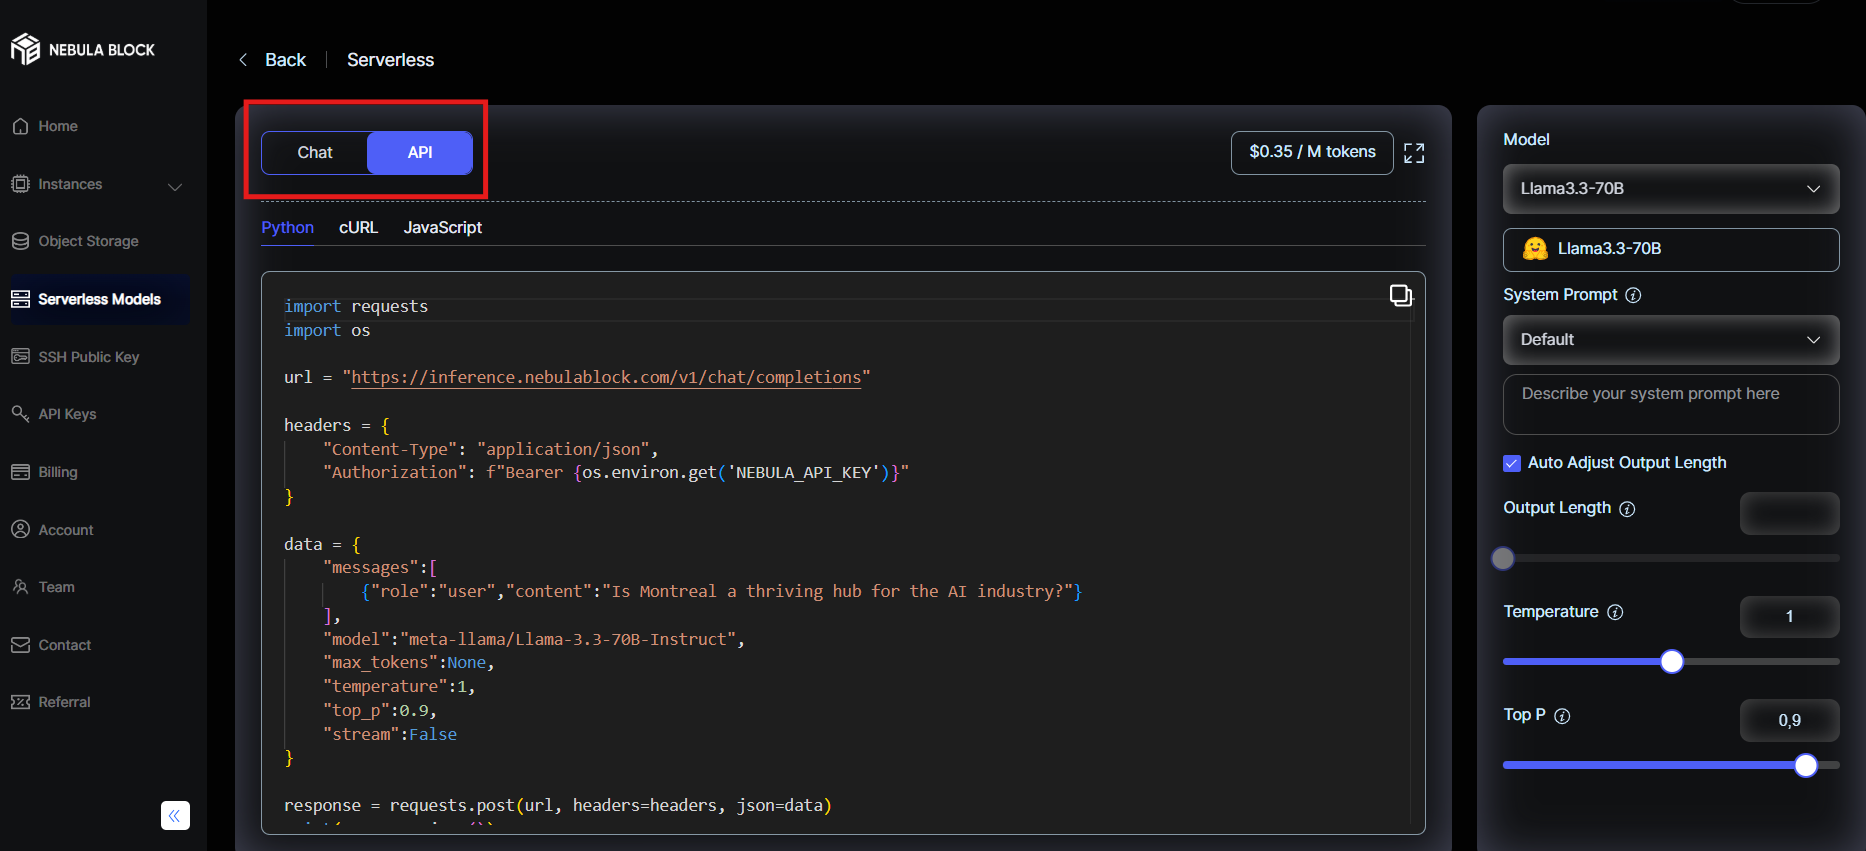Click the Back link

(x=285, y=60)
